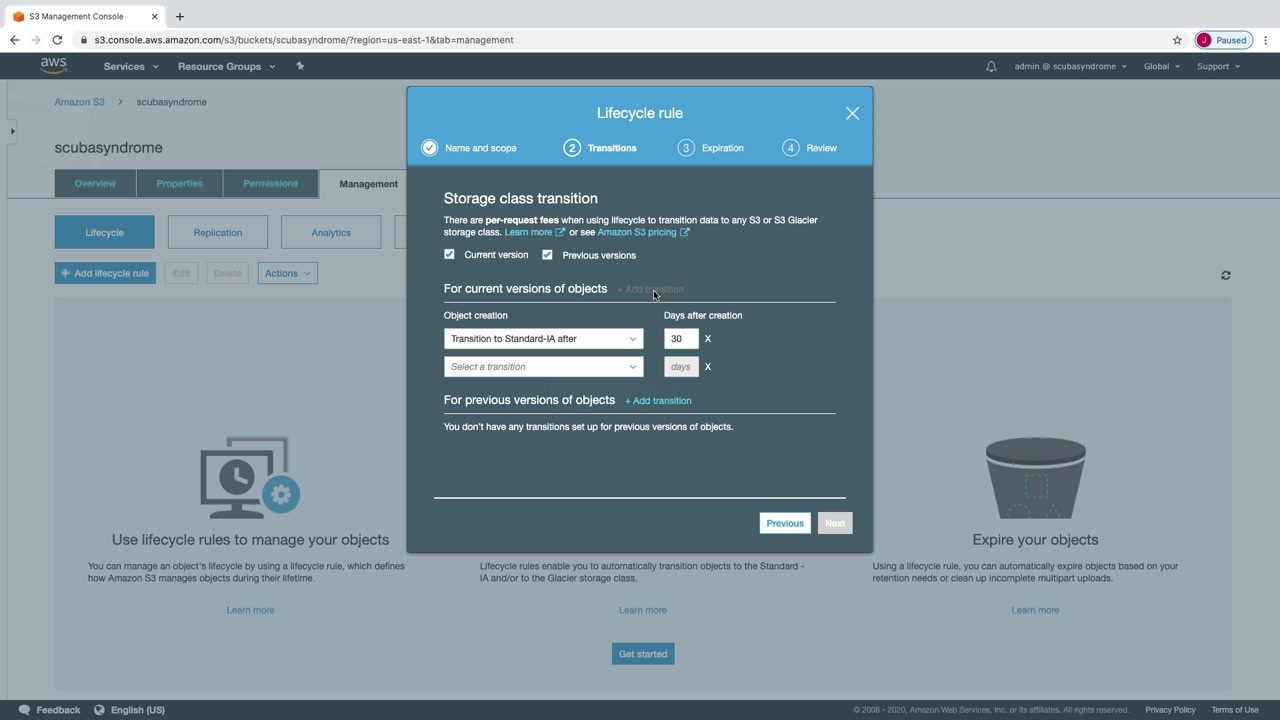Go to the Name and scope step
Screen dimensions: 1280x720
[x=469, y=148]
